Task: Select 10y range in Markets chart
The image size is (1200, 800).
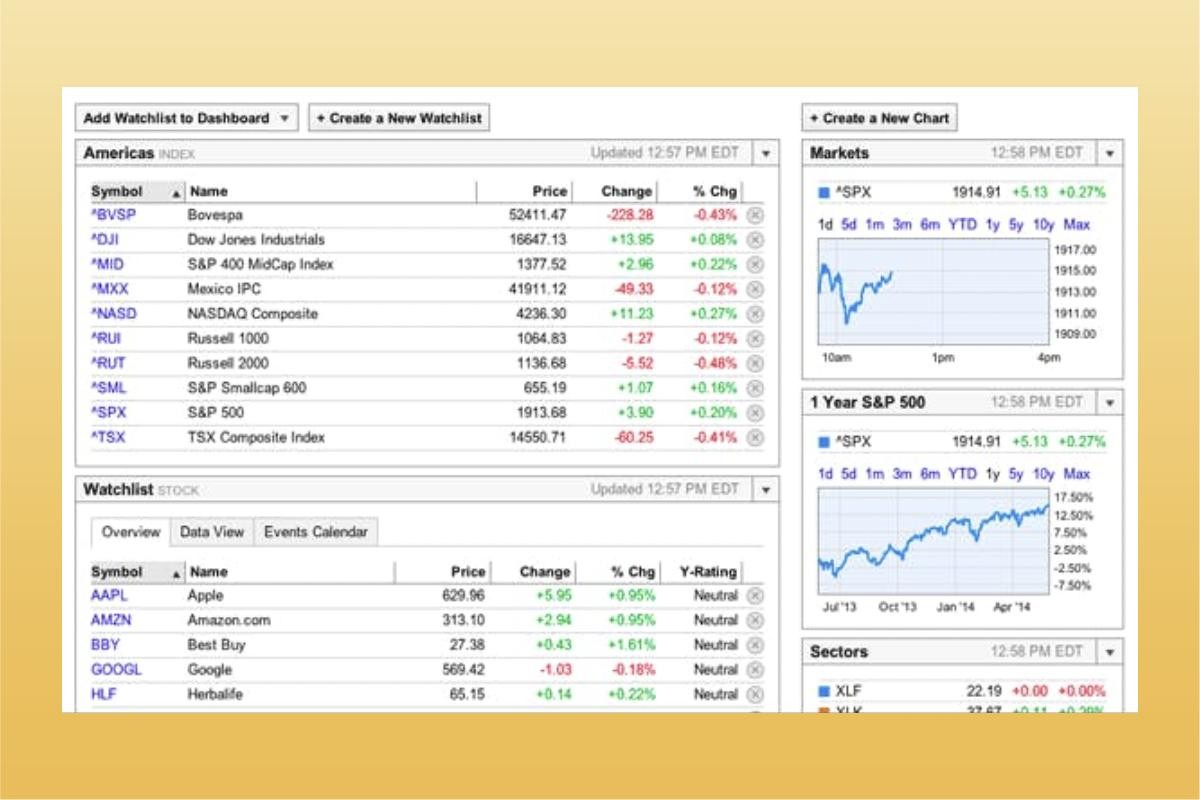Action: pyautogui.click(x=1043, y=225)
